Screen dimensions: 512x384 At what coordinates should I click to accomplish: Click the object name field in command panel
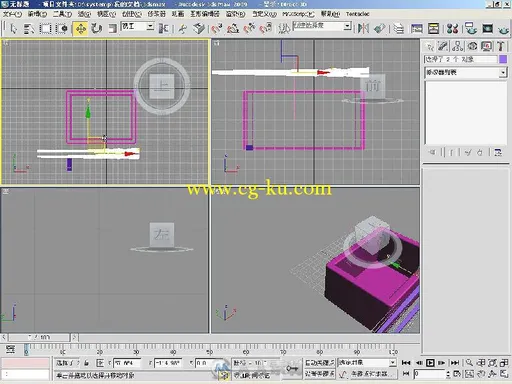pos(461,59)
